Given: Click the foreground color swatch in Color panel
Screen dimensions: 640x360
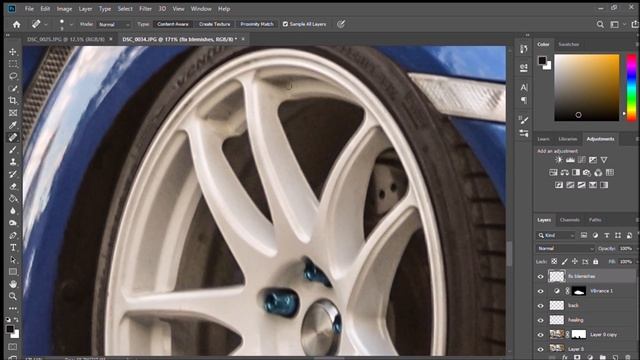Looking at the screenshot, I should (542, 61).
